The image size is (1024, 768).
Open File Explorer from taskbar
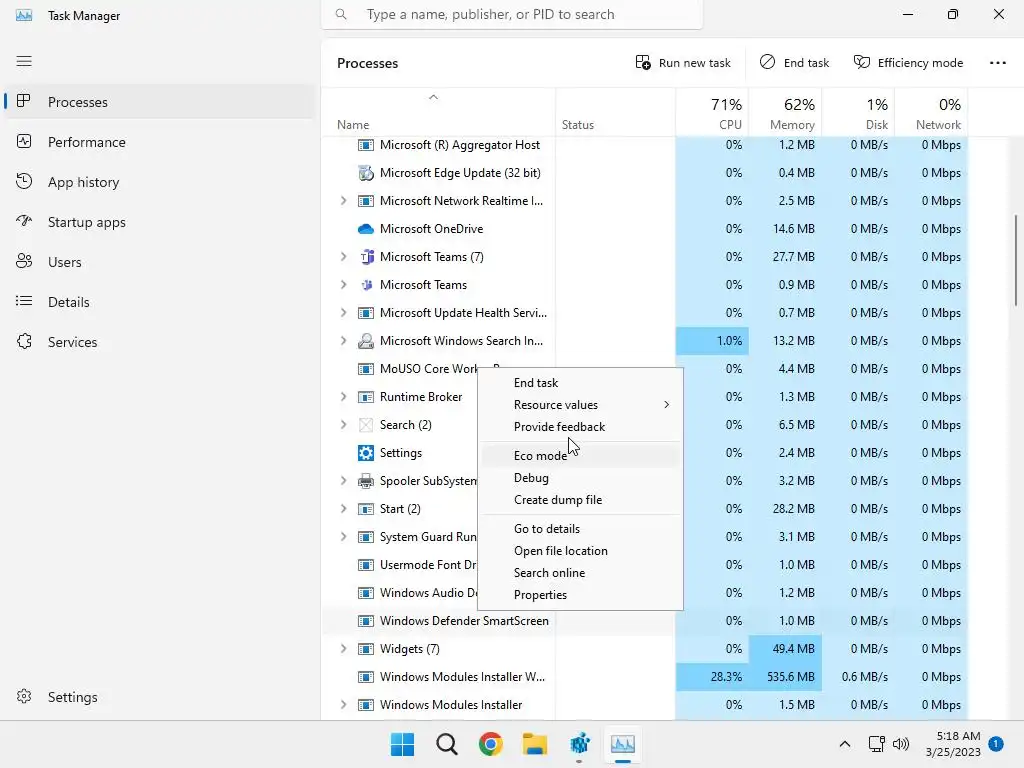point(535,744)
